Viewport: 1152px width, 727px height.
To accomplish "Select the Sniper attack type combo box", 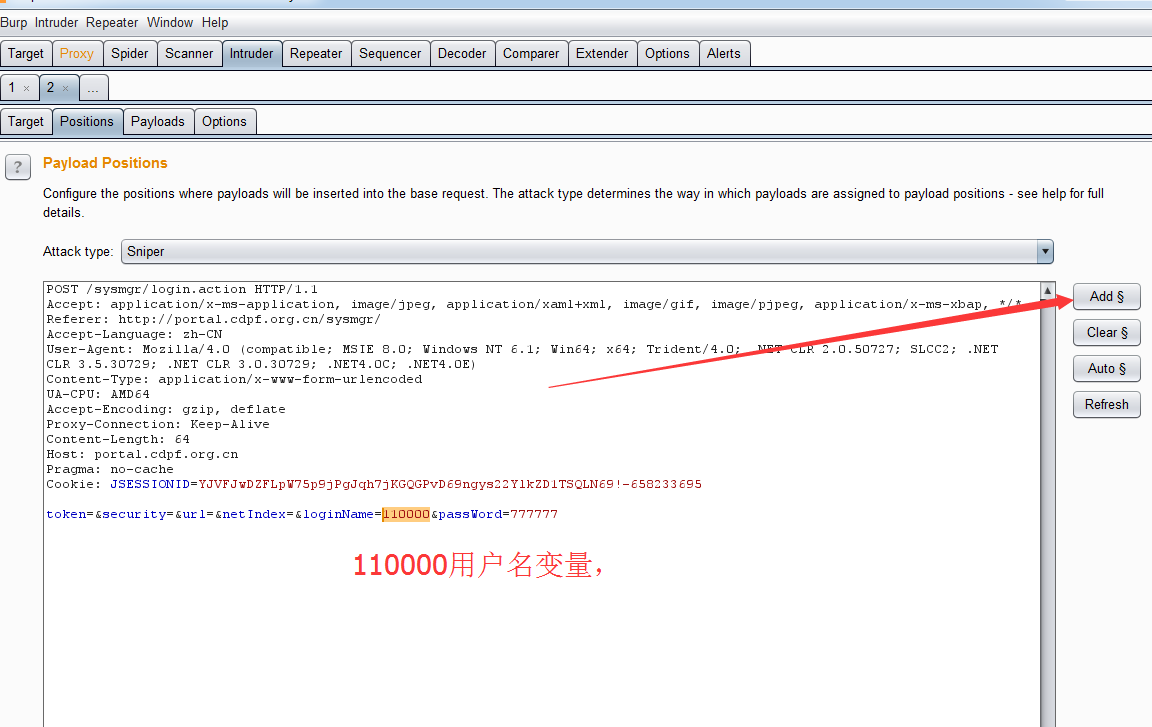I will coord(587,252).
